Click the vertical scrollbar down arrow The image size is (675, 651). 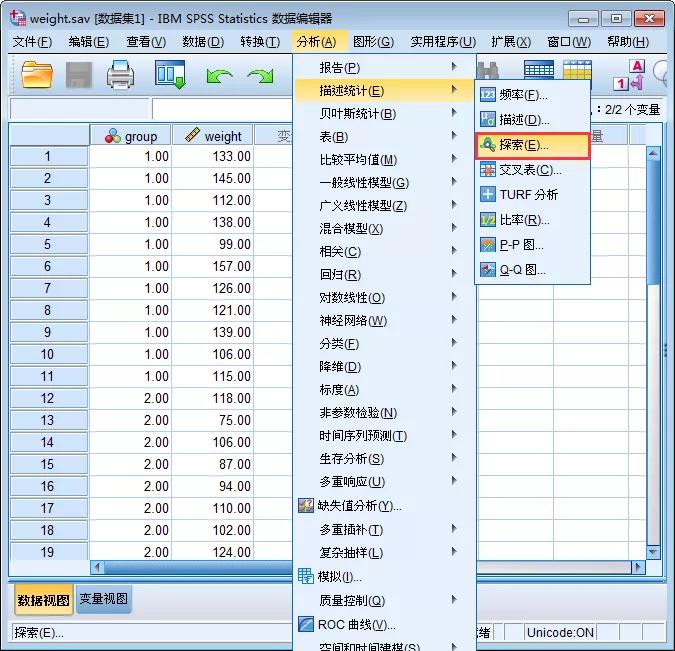click(653, 552)
